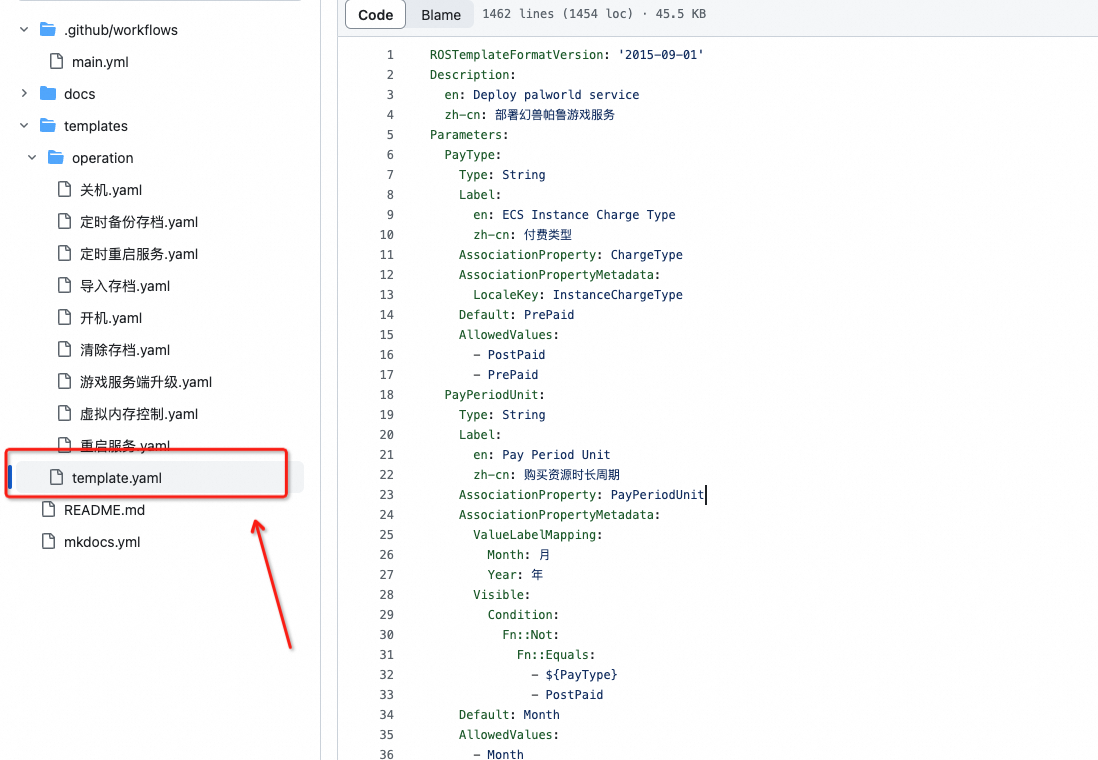Click the main.yml file icon
The image size is (1098, 760).
(x=56, y=62)
